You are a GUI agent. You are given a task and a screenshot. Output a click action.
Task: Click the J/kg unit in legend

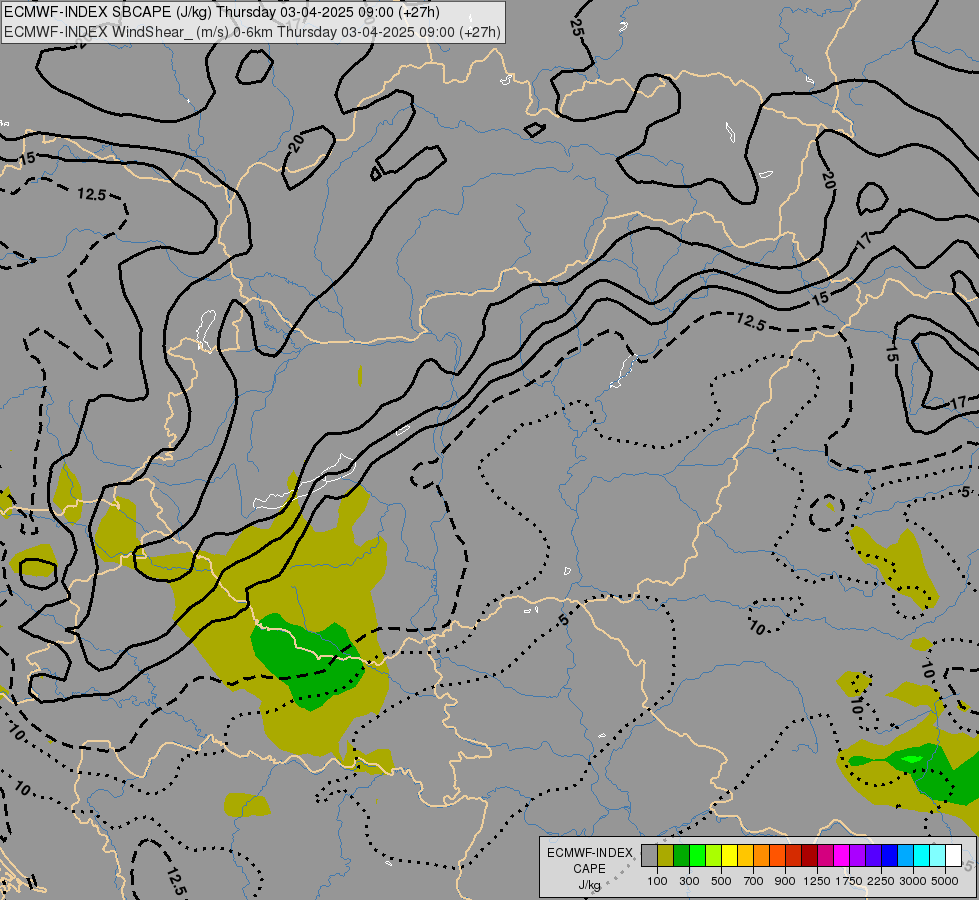click(x=589, y=885)
